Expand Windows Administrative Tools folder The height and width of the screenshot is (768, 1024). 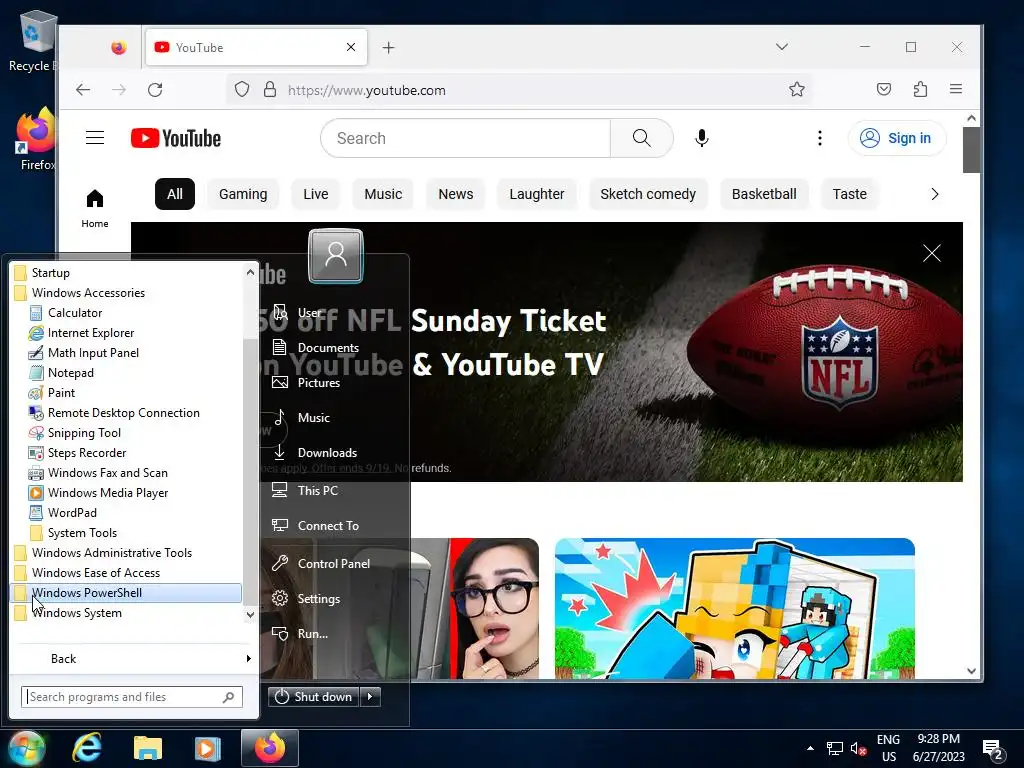[103, 553]
